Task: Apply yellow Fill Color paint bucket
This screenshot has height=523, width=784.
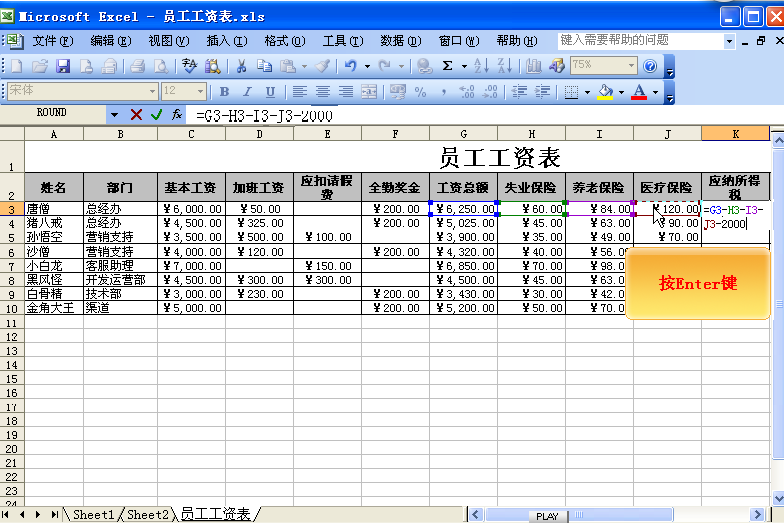Action: pyautogui.click(x=606, y=92)
